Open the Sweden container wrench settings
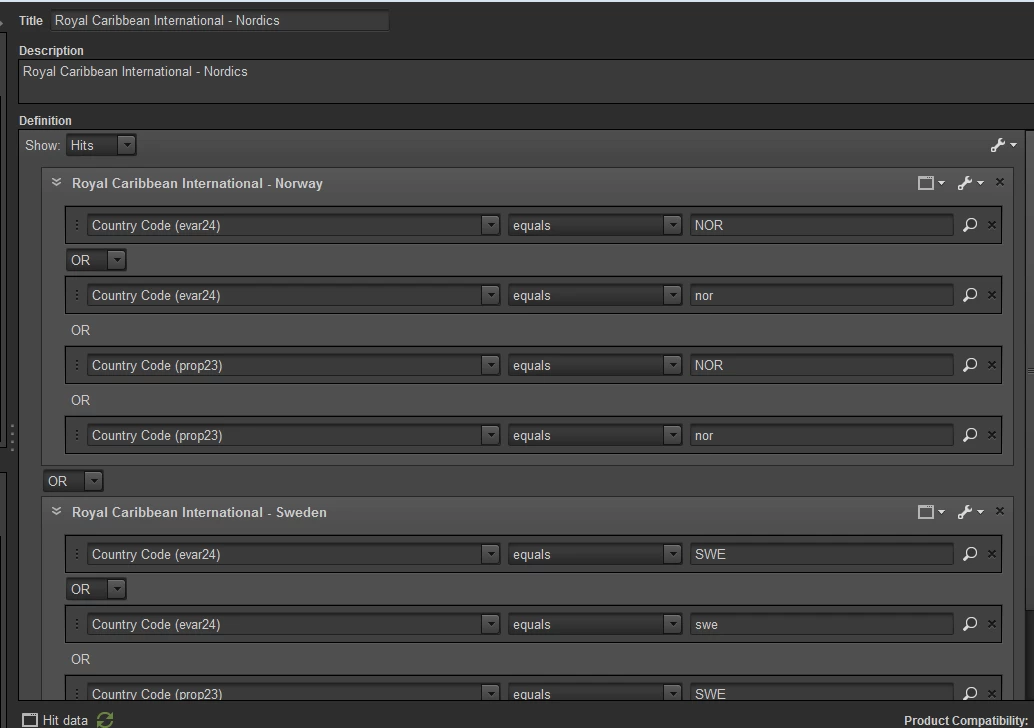This screenshot has width=1034, height=728. tap(970, 512)
